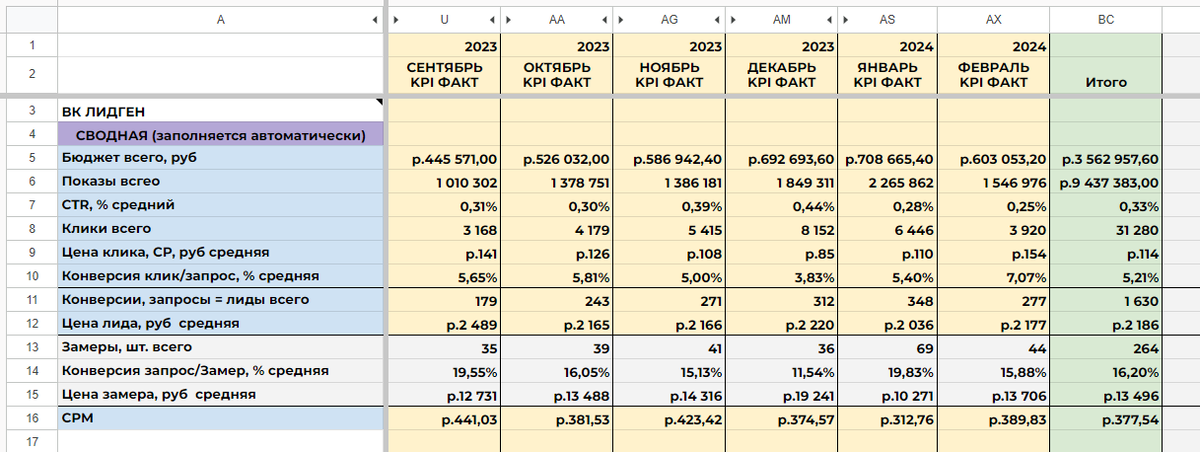Select the НОЯБРЬ KPI ФАКТ header cell
1200x452 pixels.
click(670, 75)
